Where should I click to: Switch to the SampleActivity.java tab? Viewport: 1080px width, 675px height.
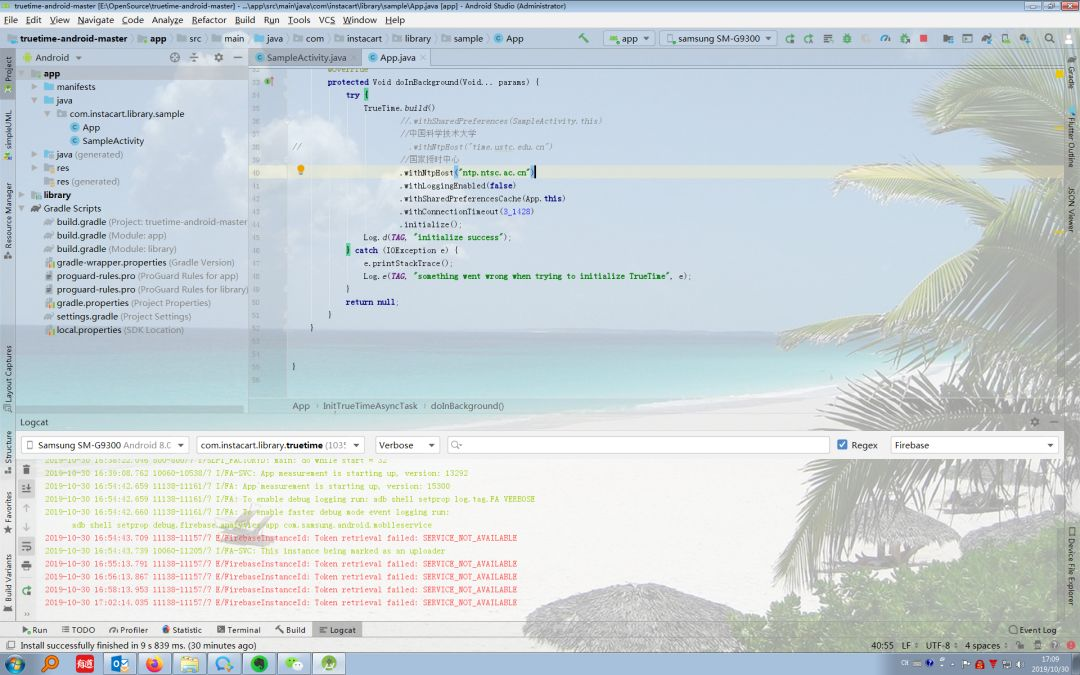click(x=304, y=58)
